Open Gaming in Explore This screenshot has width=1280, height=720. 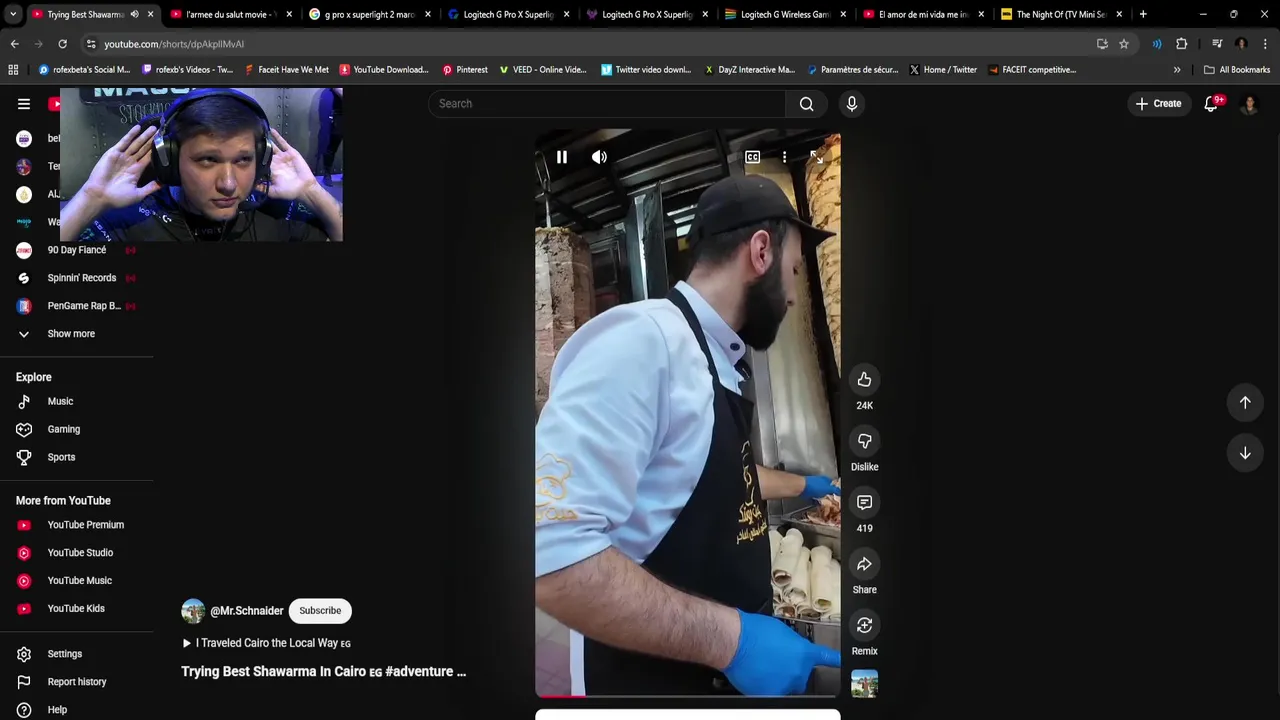[77, 429]
